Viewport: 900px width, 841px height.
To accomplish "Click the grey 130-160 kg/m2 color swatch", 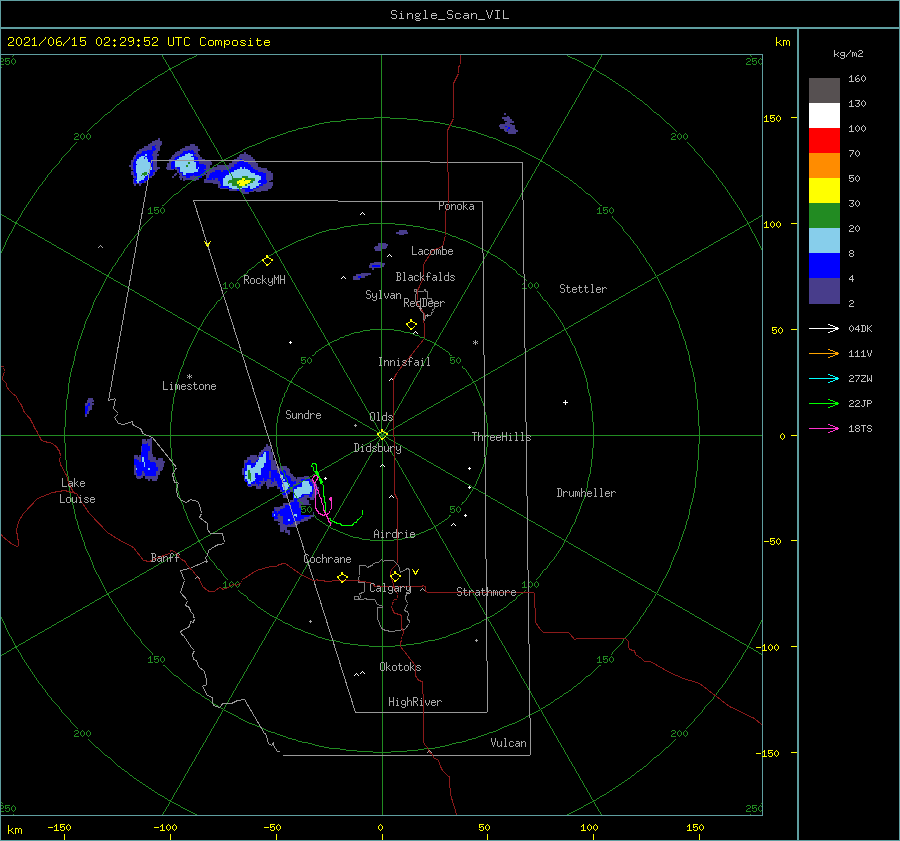I will (x=824, y=91).
